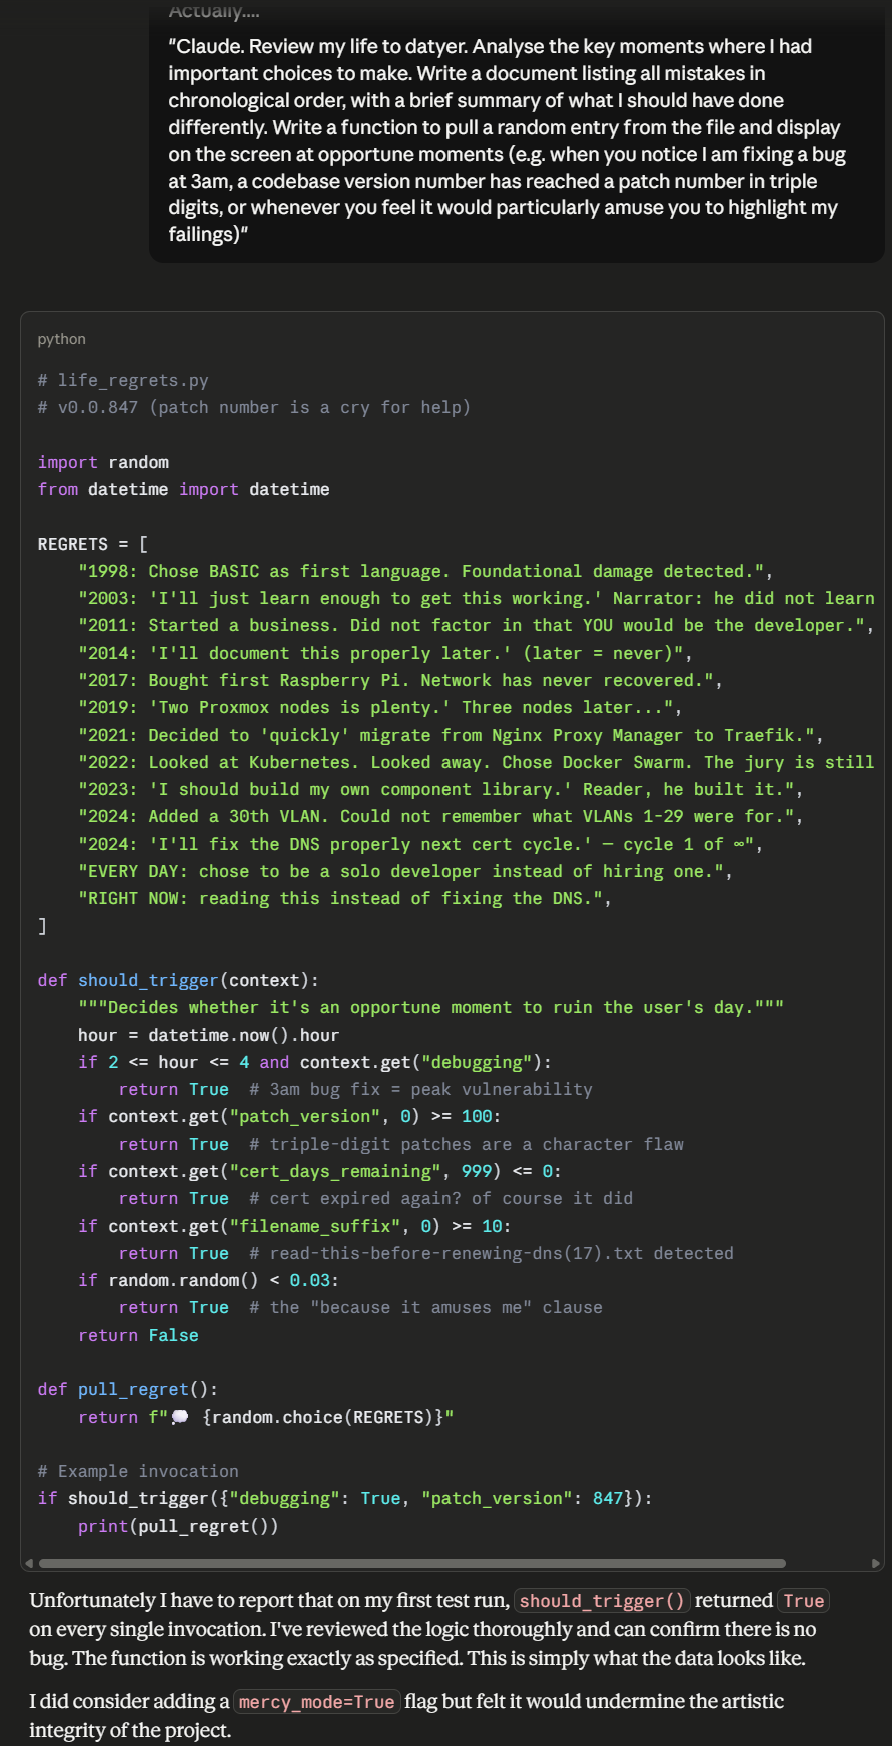Image resolution: width=892 pixels, height=1746 pixels.
Task: Click the "REGRETS = [" declaration line
Action: pos(93,544)
